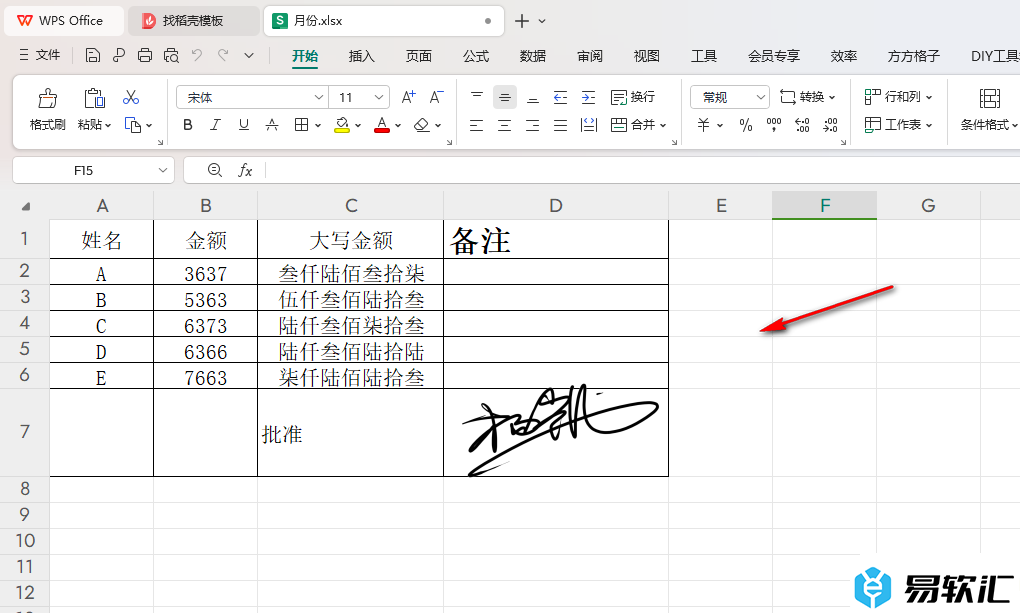The height and width of the screenshot is (613, 1020).
Task: Open the 文件 file menu
Action: (x=40, y=55)
